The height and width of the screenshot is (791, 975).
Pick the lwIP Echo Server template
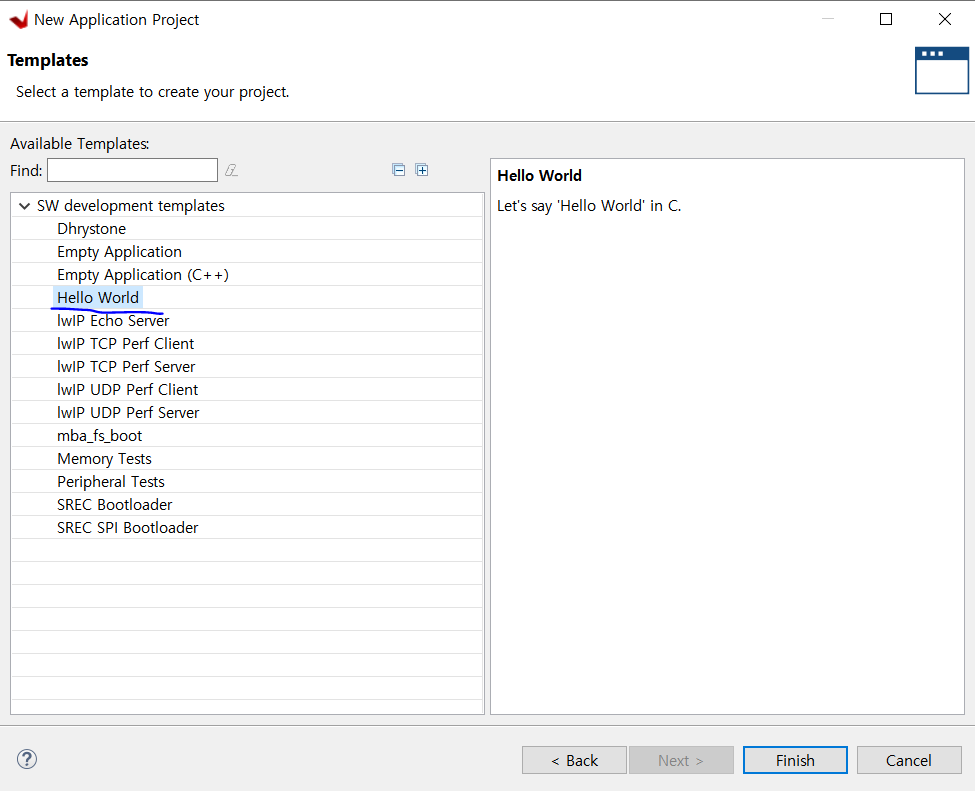click(113, 321)
